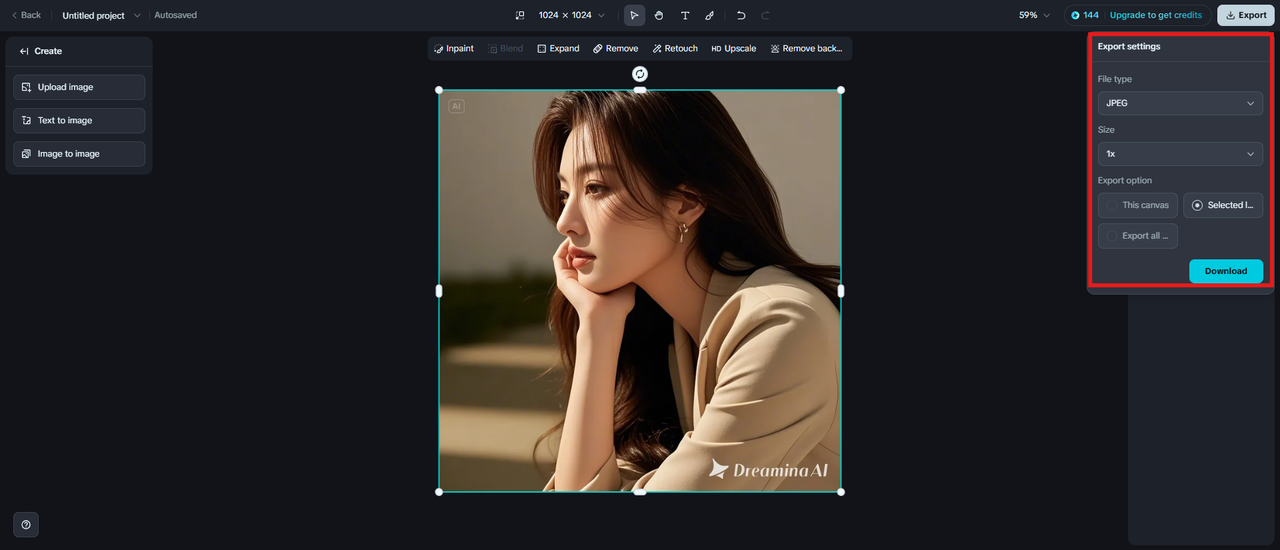The image size is (1280, 550).
Task: Use the Inpaint tool
Action: pos(454,48)
